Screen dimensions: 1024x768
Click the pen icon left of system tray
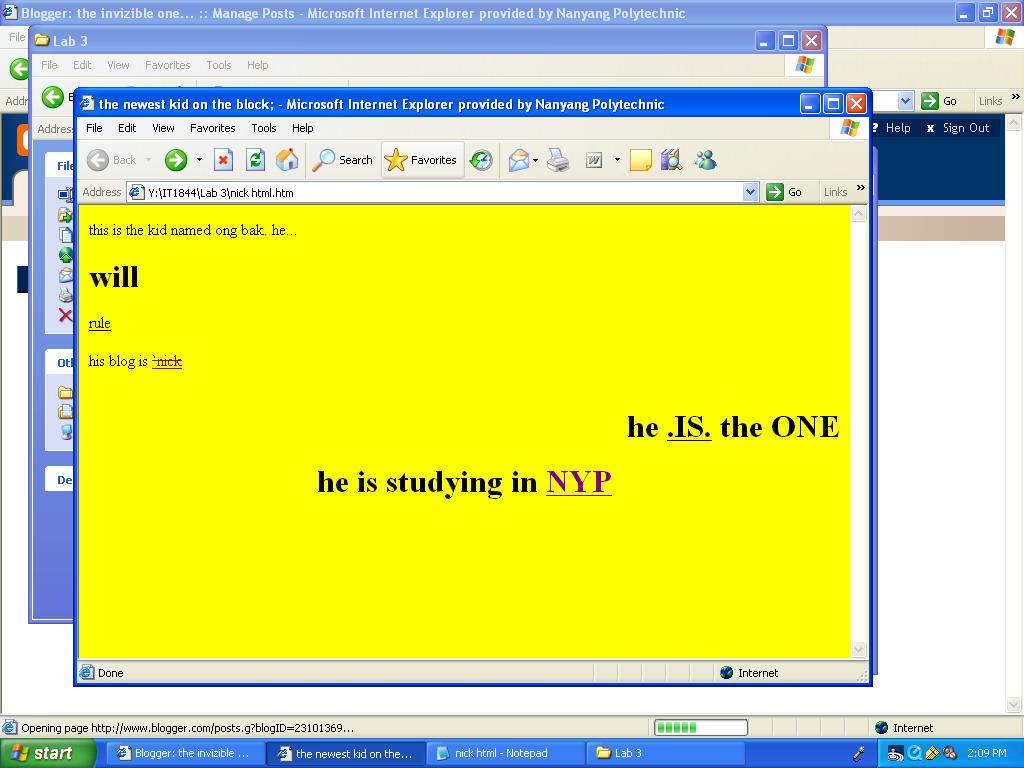pyautogui.click(x=858, y=754)
